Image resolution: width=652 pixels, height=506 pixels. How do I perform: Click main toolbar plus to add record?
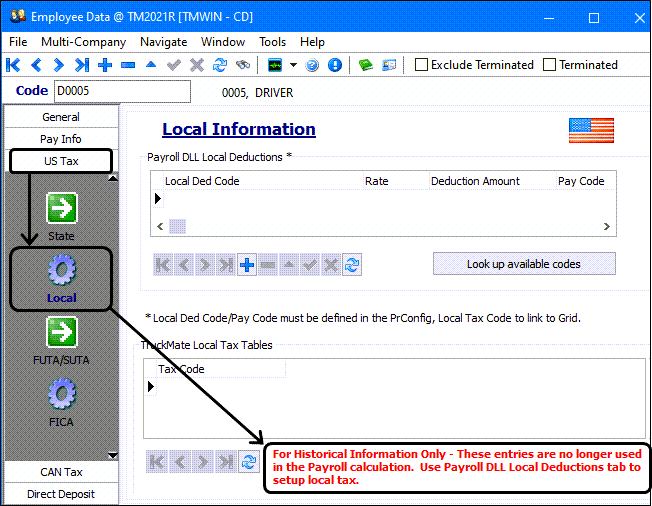click(104, 65)
